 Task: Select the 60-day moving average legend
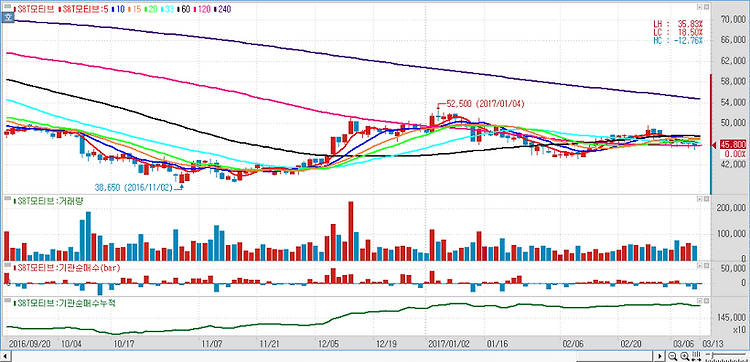pyautogui.click(x=184, y=9)
